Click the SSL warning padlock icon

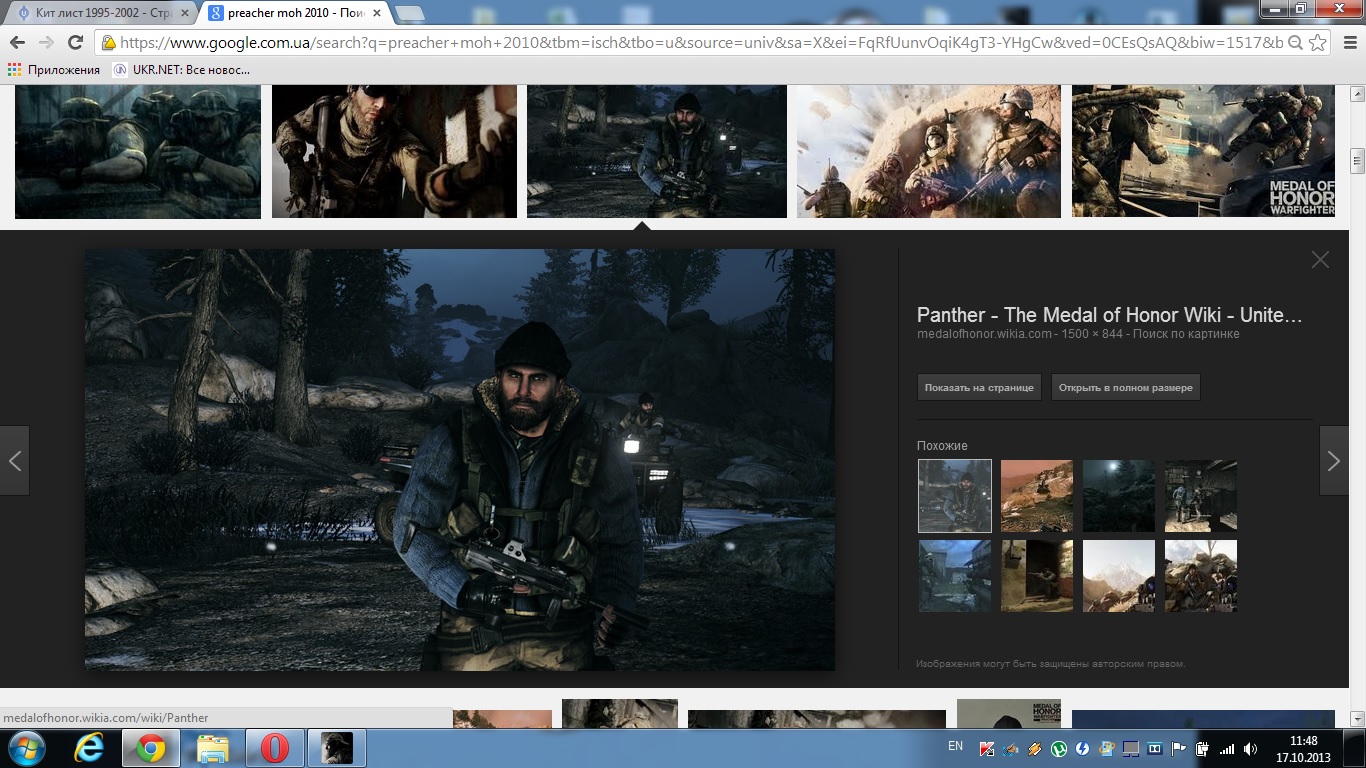[109, 43]
